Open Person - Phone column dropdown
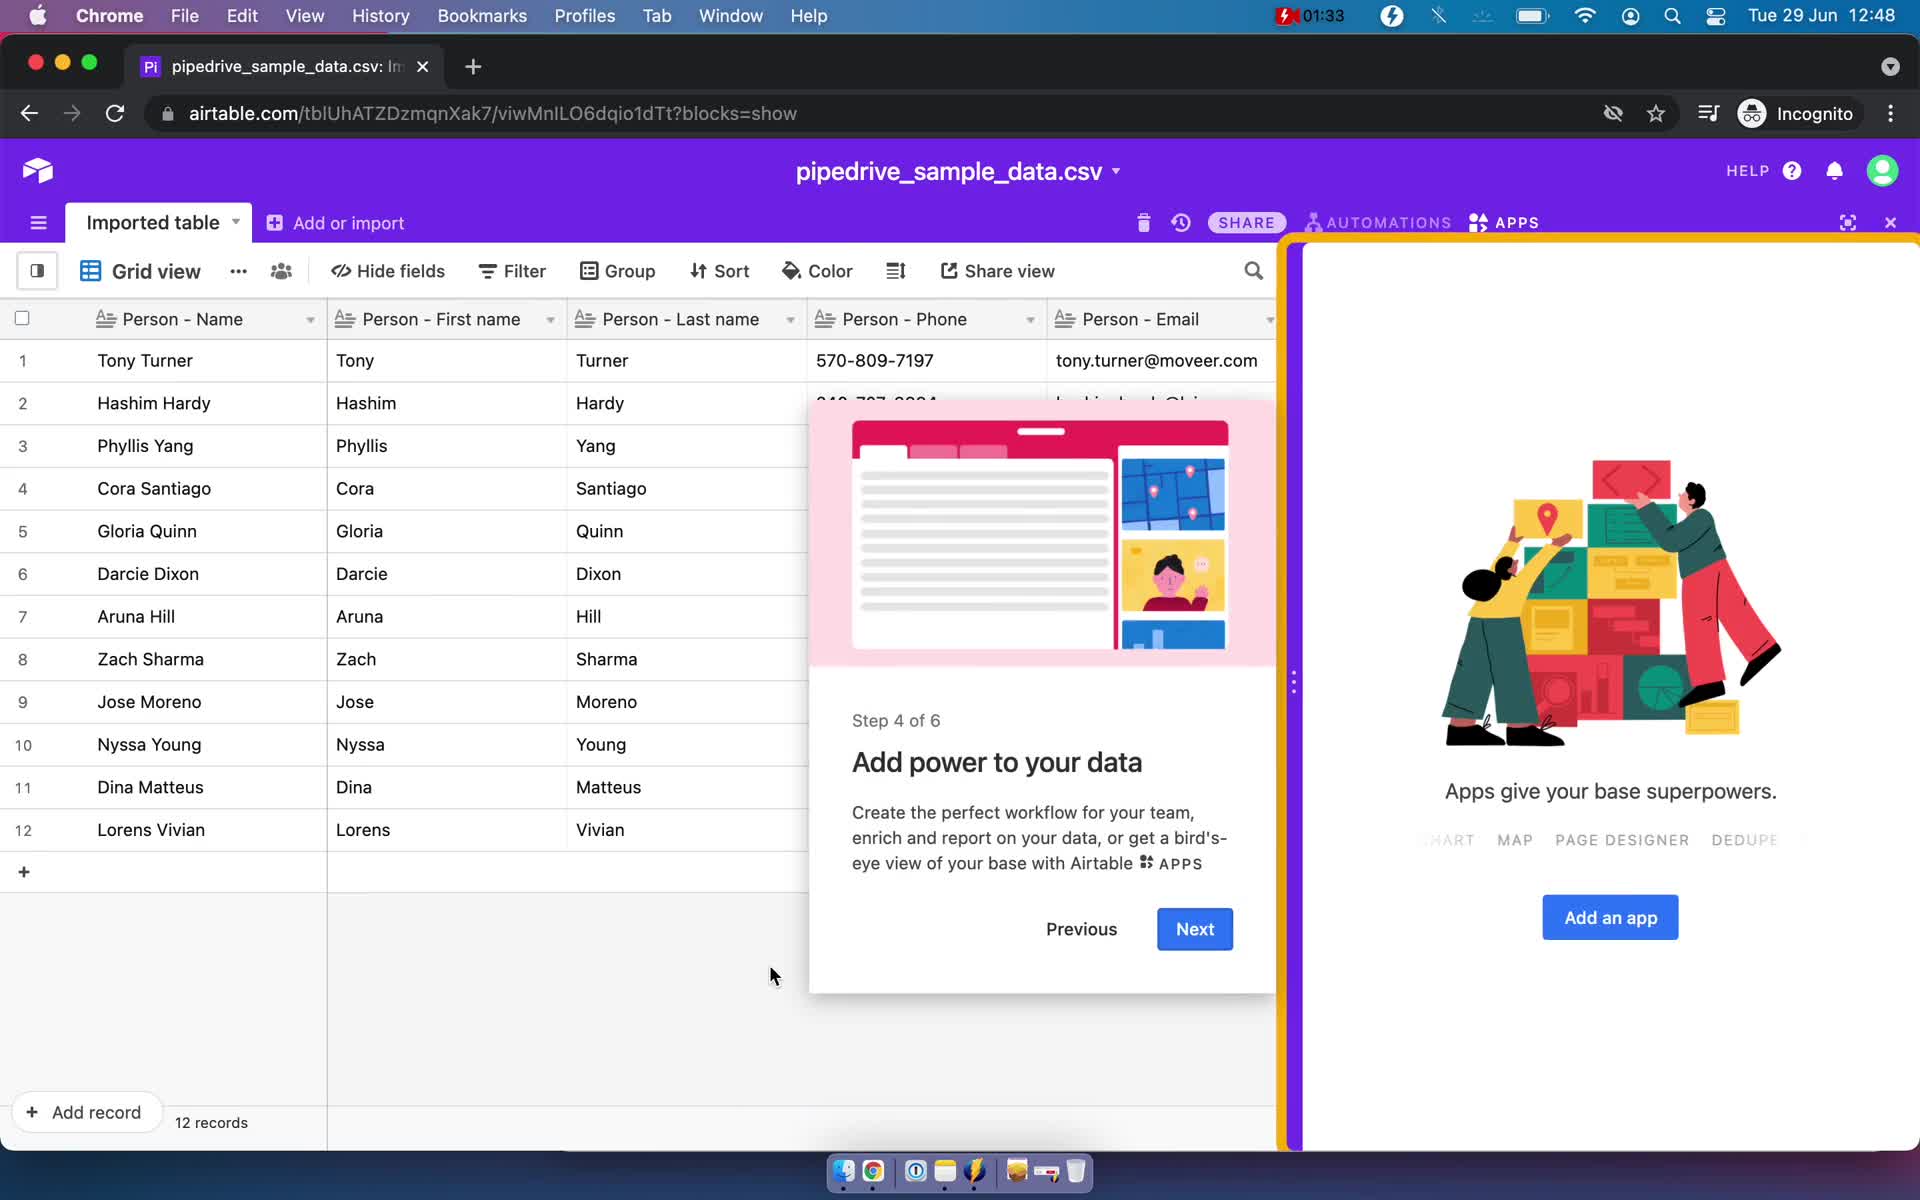This screenshot has height=1200, width=1920. click(x=1030, y=320)
